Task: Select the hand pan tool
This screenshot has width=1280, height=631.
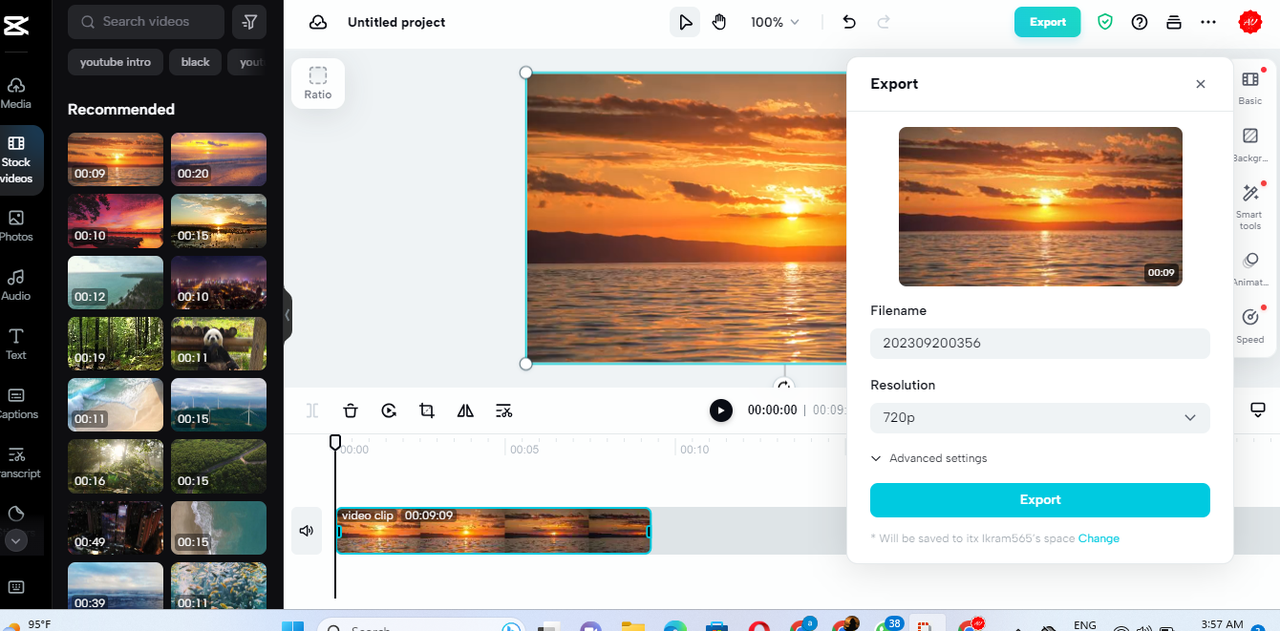Action: (x=719, y=22)
